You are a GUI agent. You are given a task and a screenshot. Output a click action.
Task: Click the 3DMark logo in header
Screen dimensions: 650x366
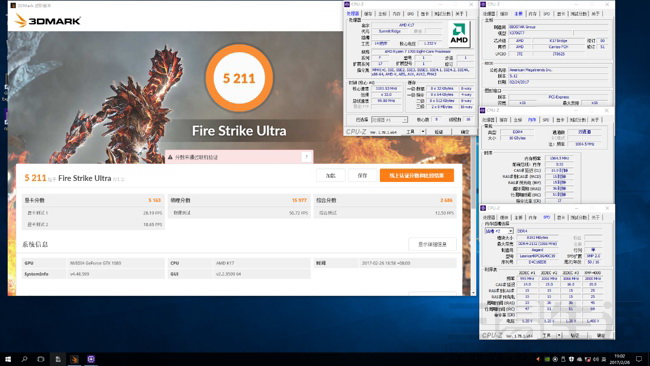[x=47, y=20]
